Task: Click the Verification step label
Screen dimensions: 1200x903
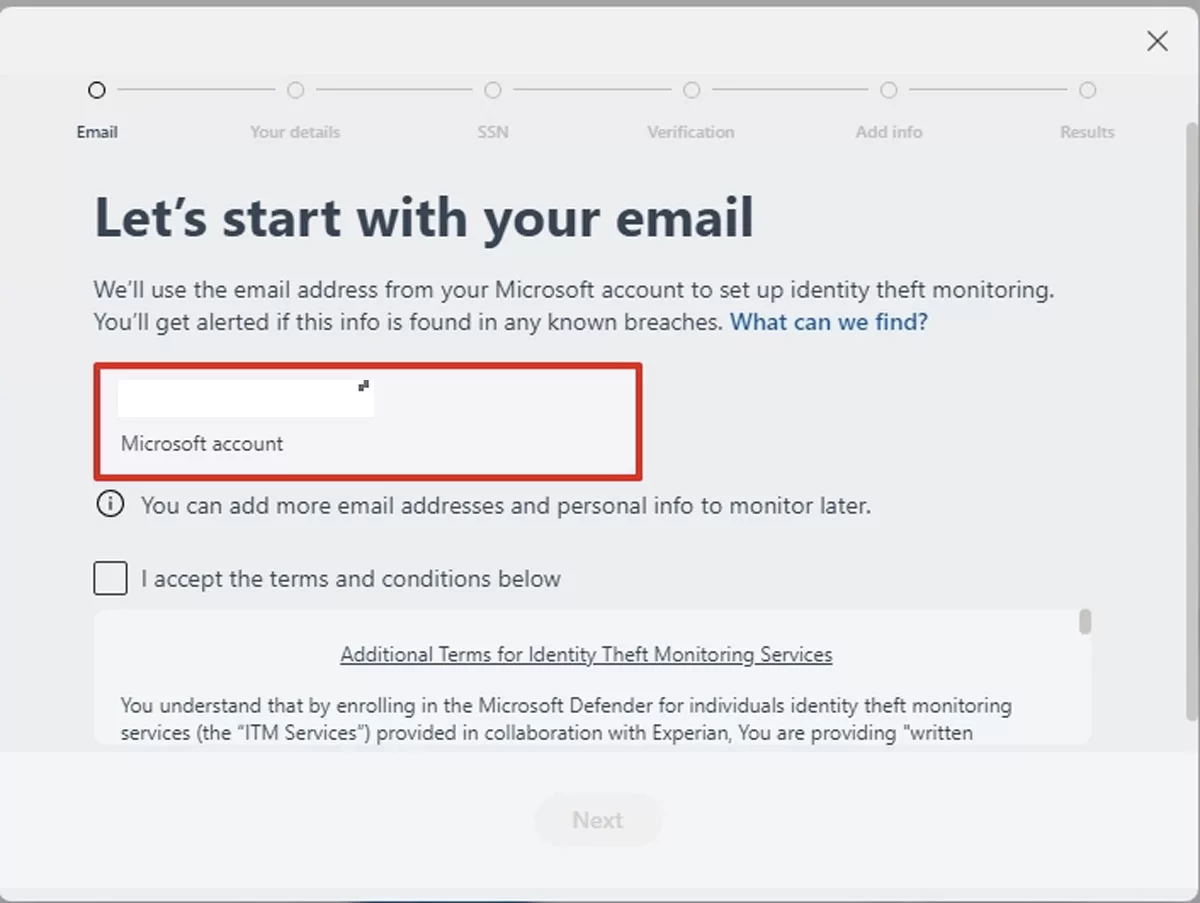Action: click(691, 132)
